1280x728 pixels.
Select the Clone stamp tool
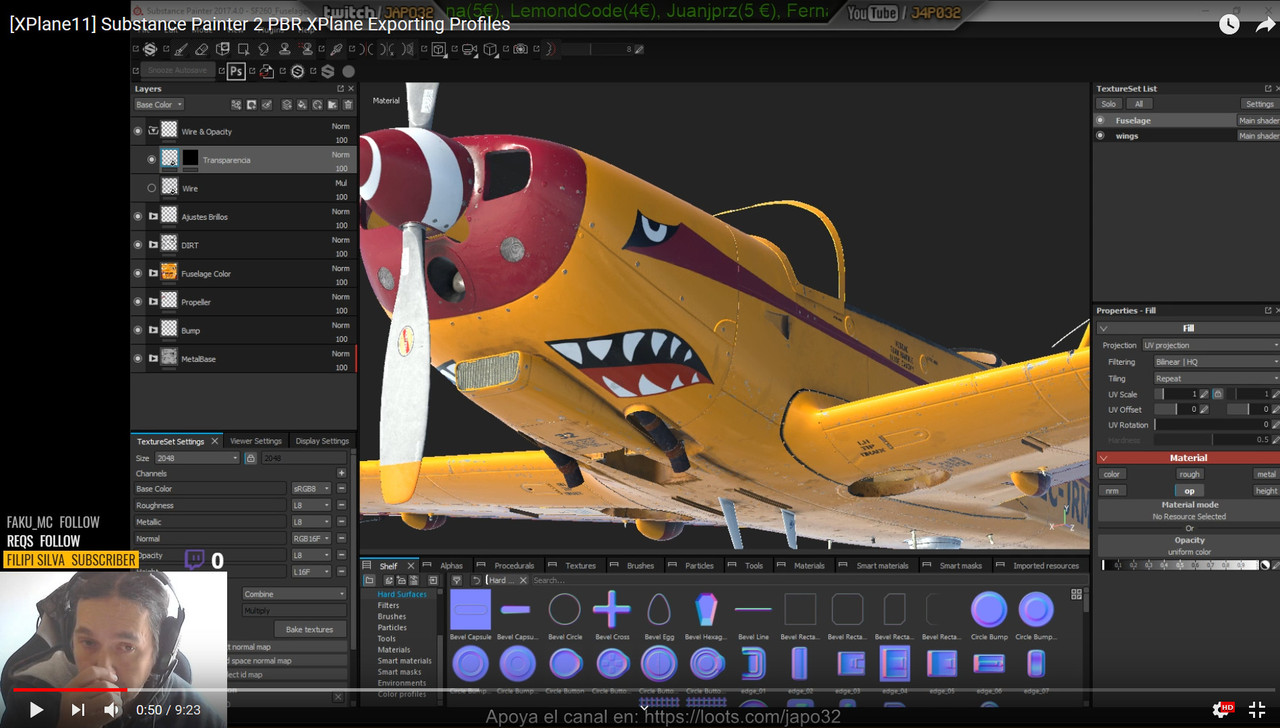(284, 49)
